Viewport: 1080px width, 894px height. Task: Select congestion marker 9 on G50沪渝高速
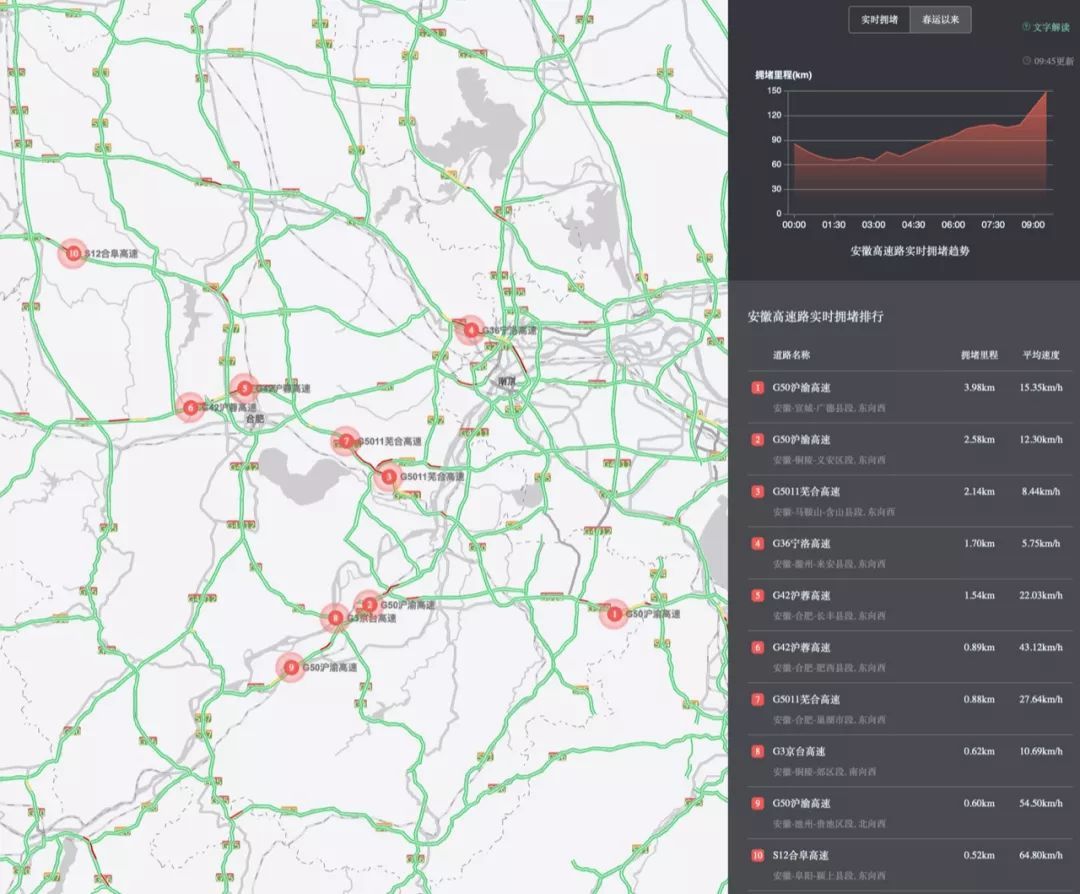point(290,667)
